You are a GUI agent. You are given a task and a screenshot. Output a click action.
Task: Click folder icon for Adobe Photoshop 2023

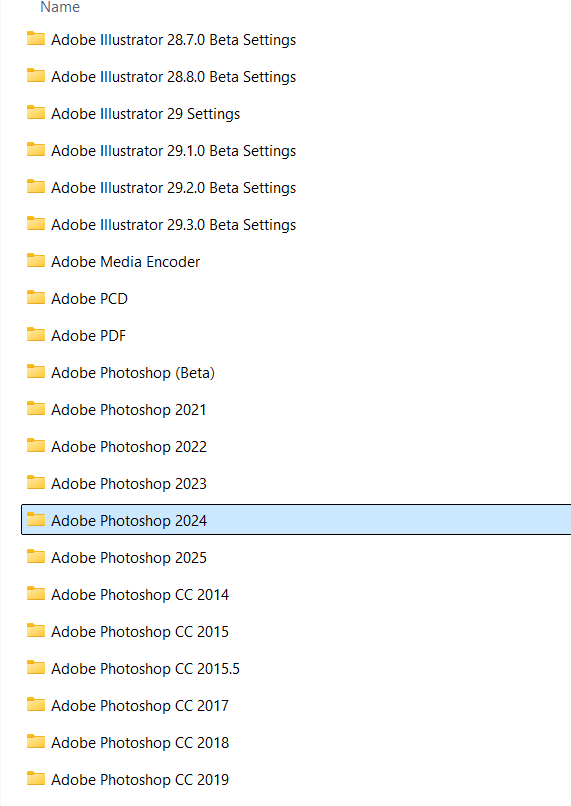pyautogui.click(x=36, y=483)
